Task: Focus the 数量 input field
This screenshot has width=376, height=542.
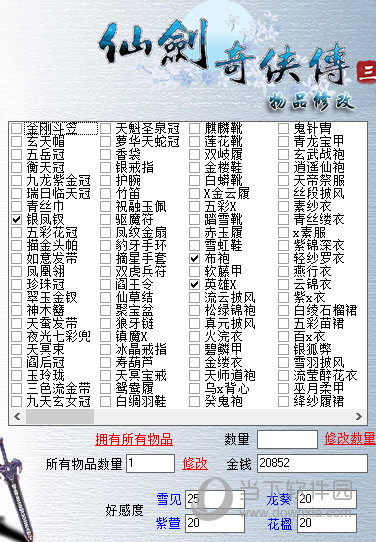Action: (x=287, y=440)
